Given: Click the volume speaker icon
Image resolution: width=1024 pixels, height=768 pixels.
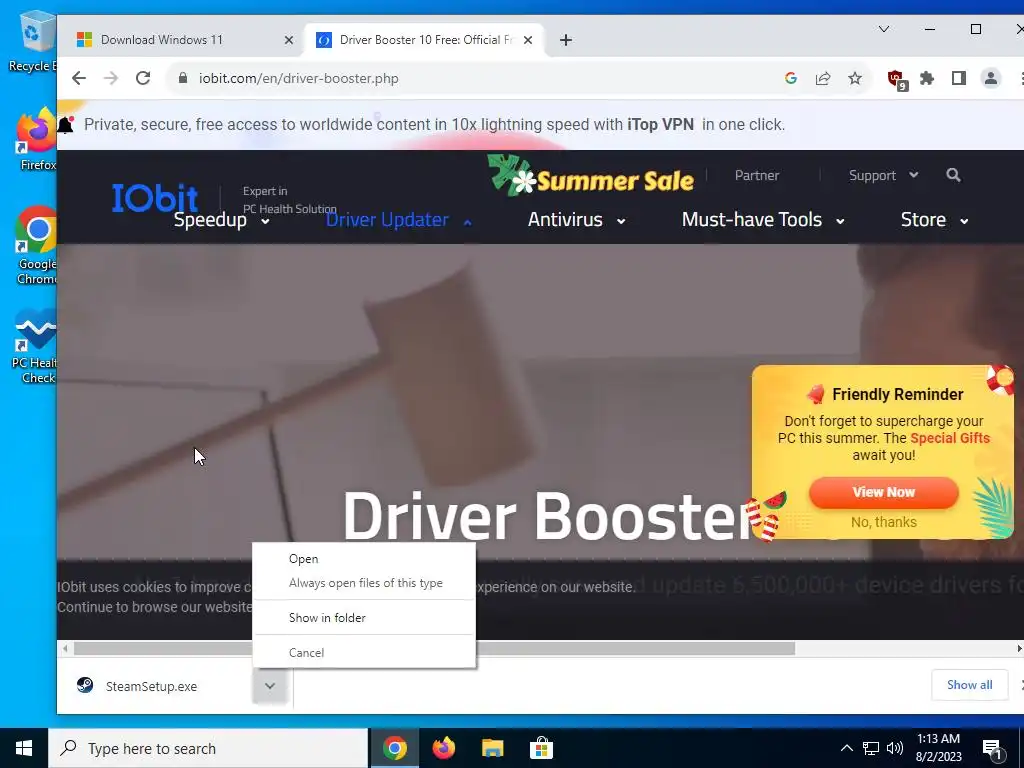Looking at the screenshot, I should (895, 748).
